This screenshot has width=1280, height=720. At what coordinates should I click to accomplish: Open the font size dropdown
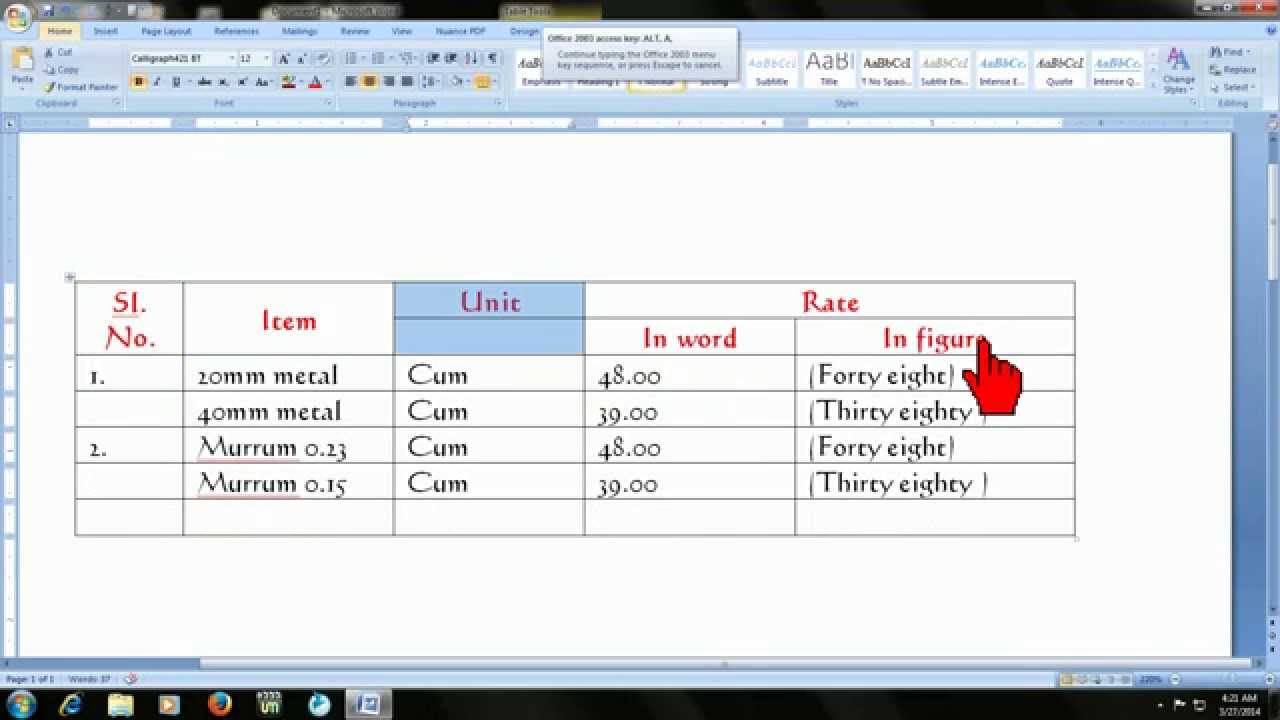click(x=266, y=59)
